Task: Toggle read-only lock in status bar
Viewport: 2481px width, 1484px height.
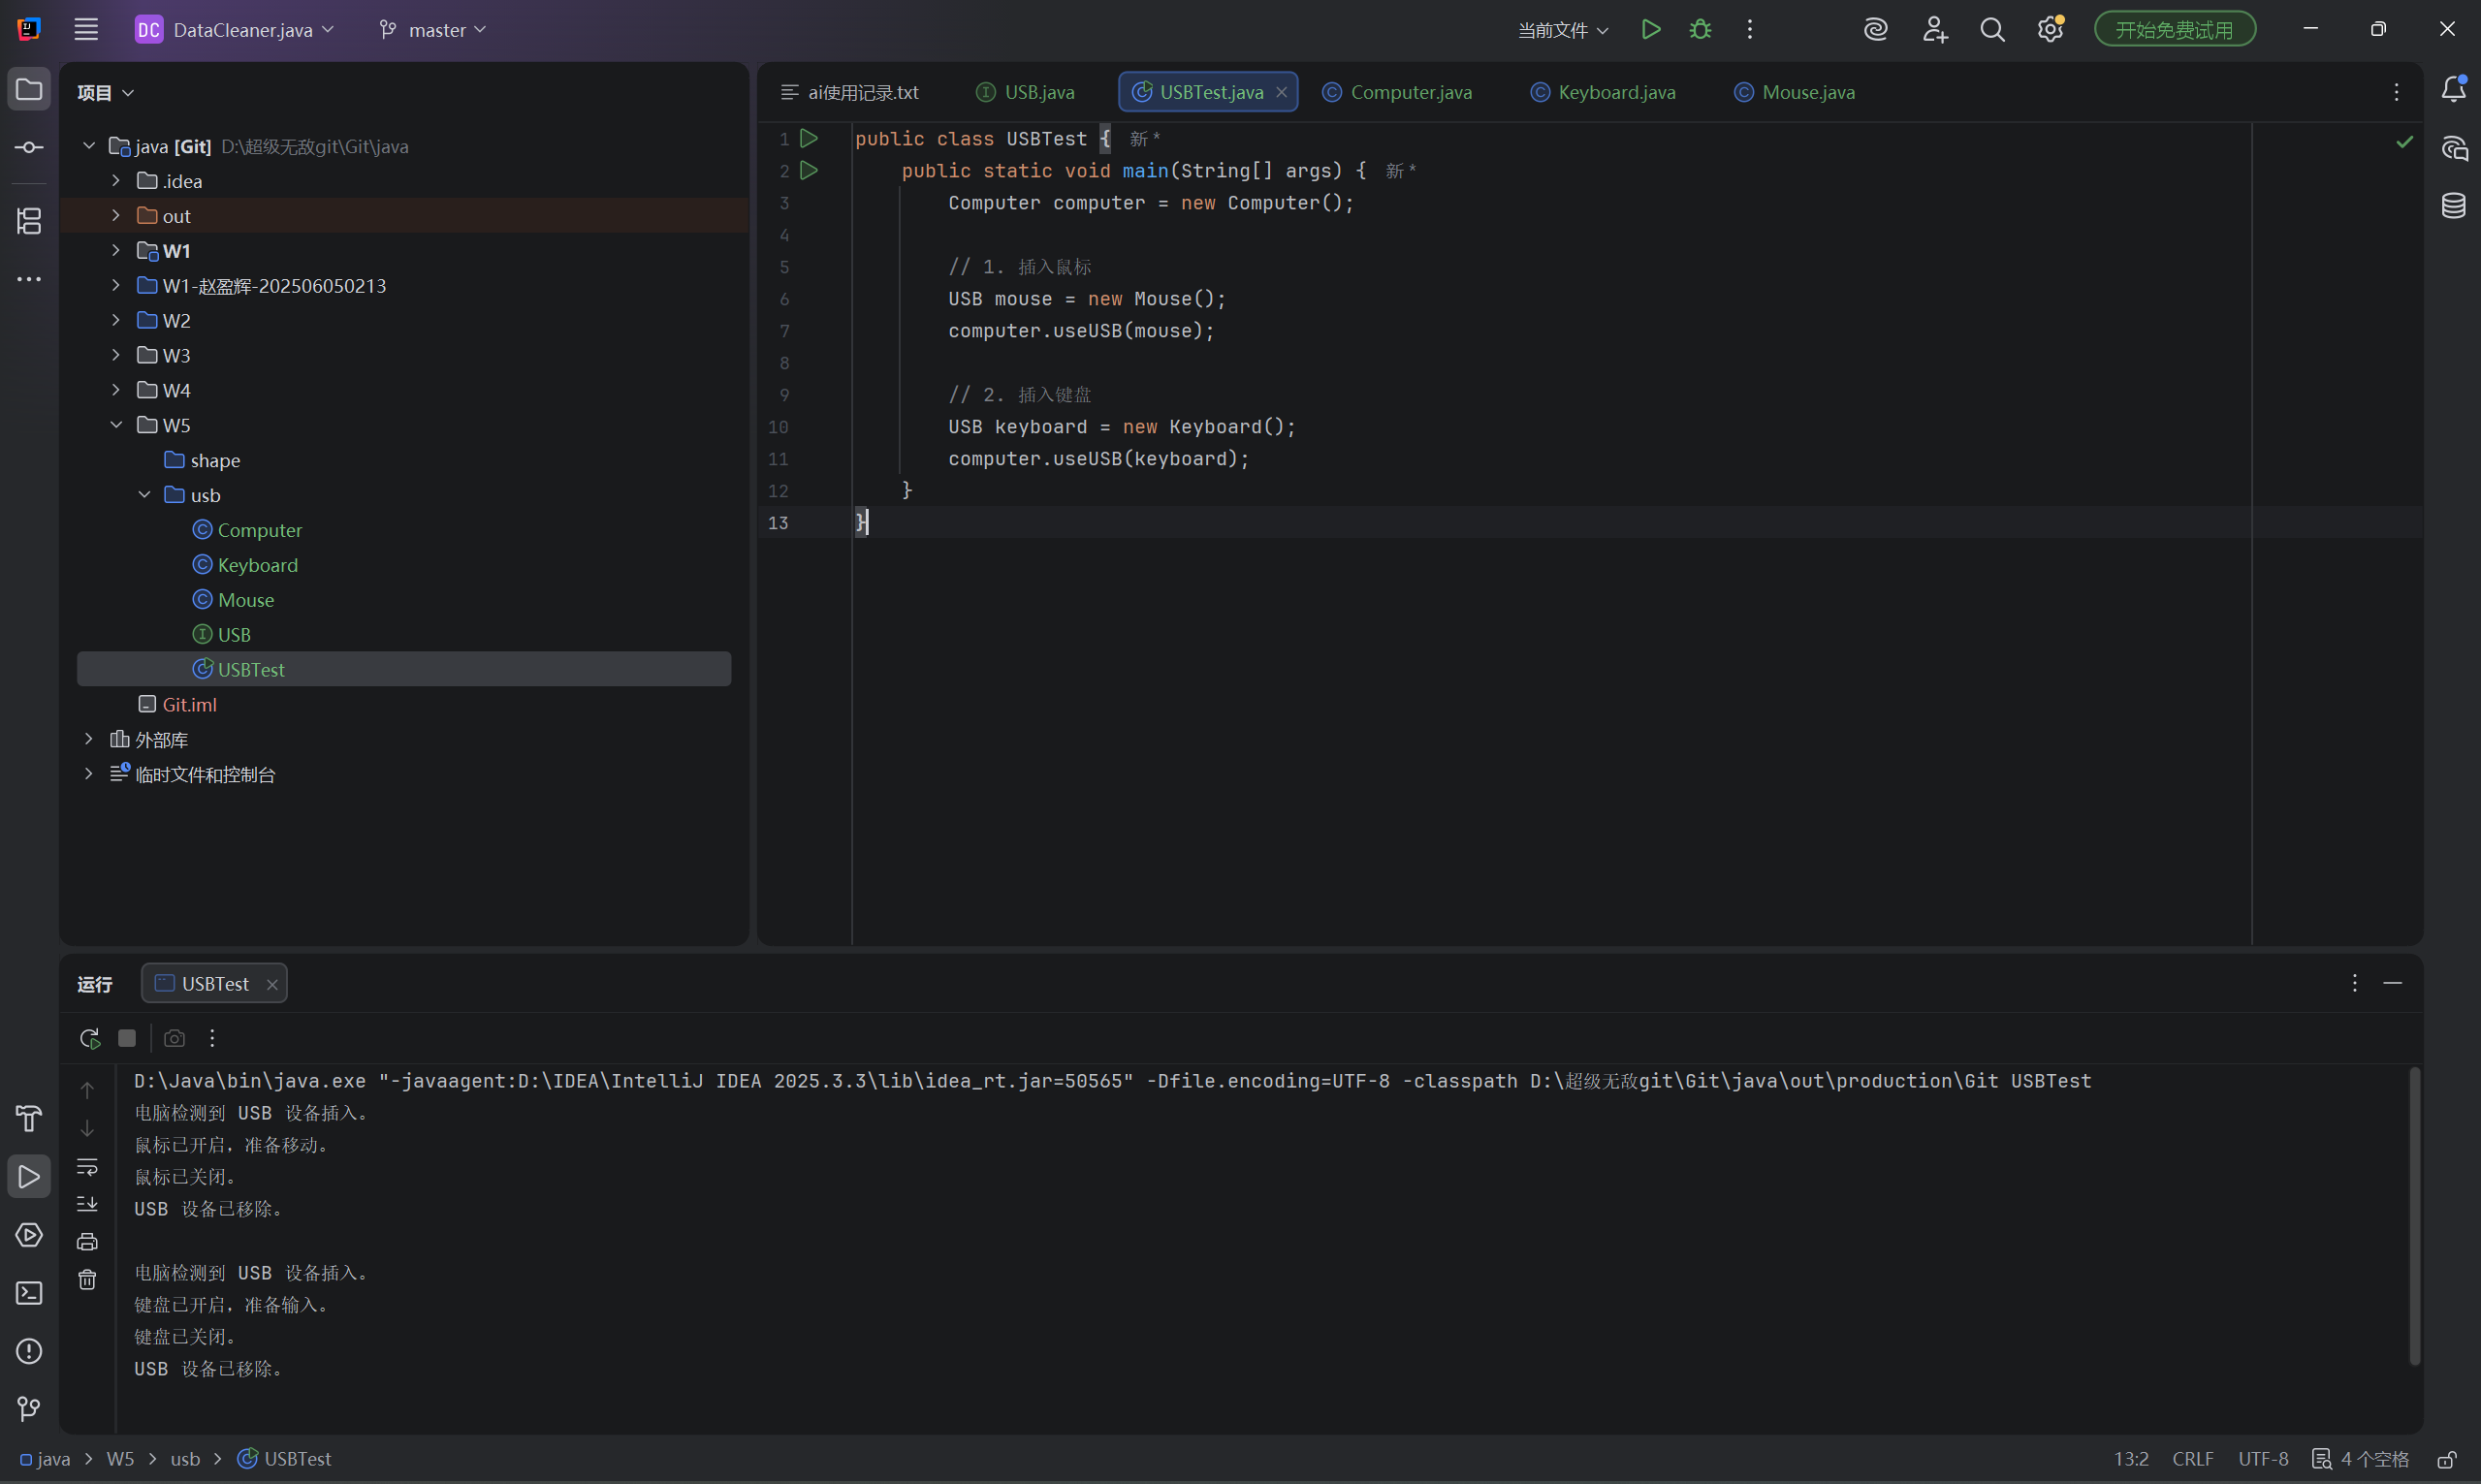Action: 2446,1459
